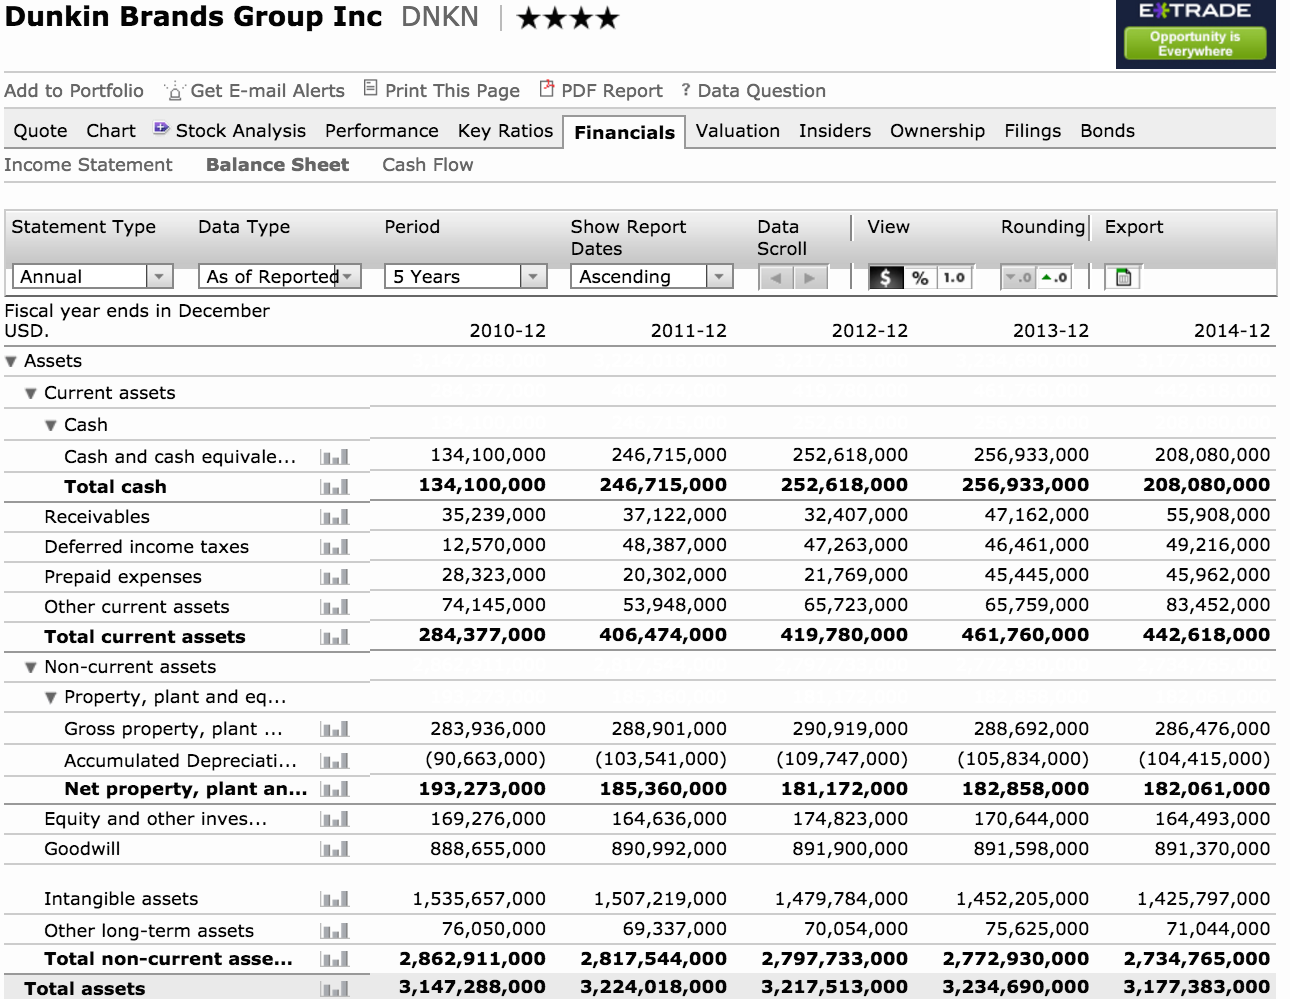Click Data Scroll left arrow
The width and height of the screenshot is (1290, 999).
point(775,277)
